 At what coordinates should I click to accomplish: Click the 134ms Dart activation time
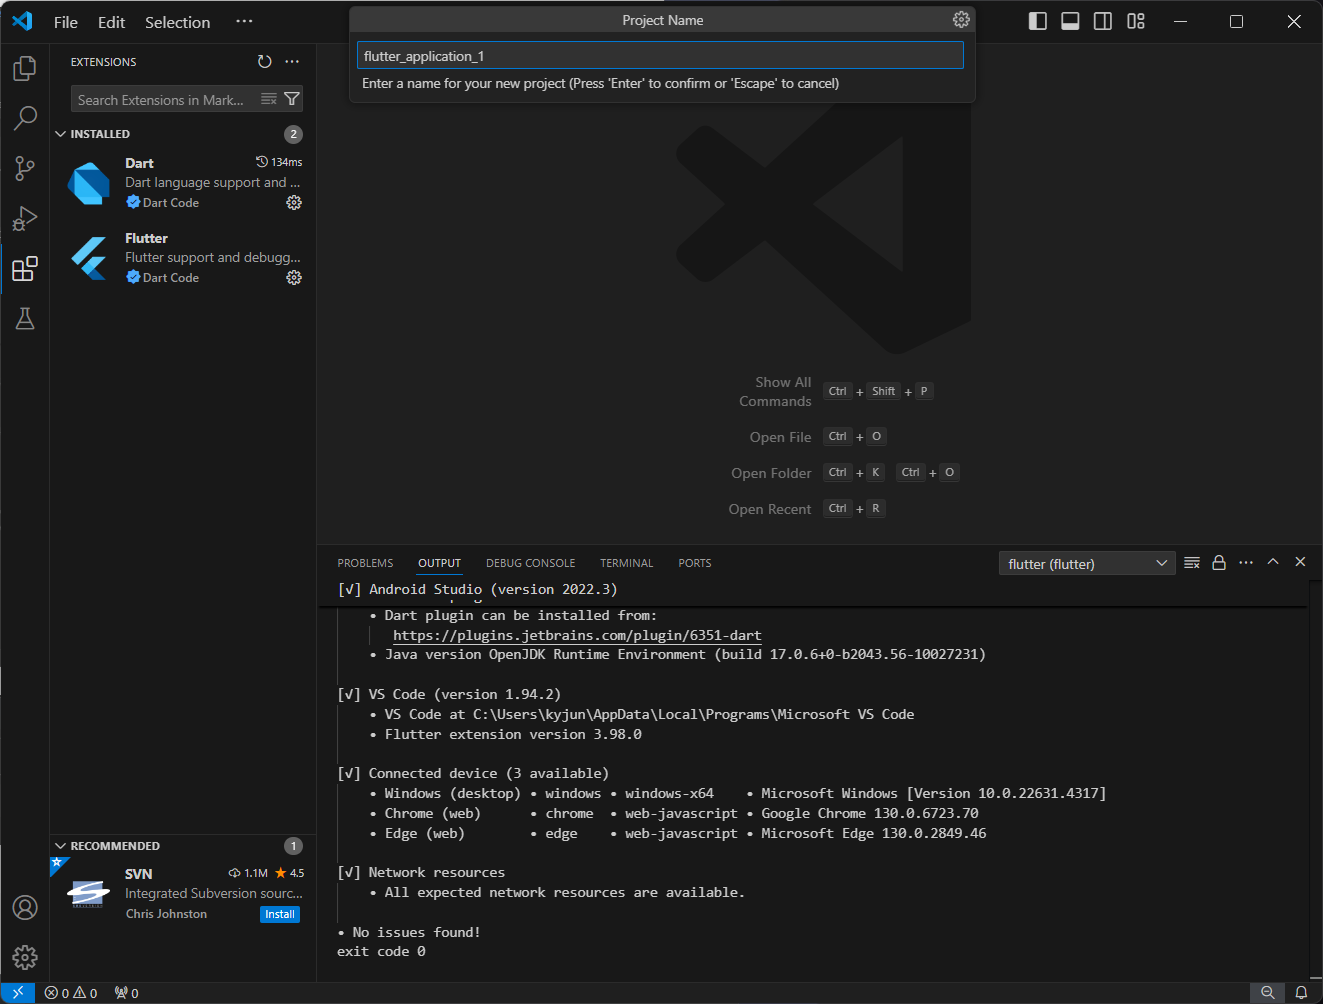click(x=279, y=162)
